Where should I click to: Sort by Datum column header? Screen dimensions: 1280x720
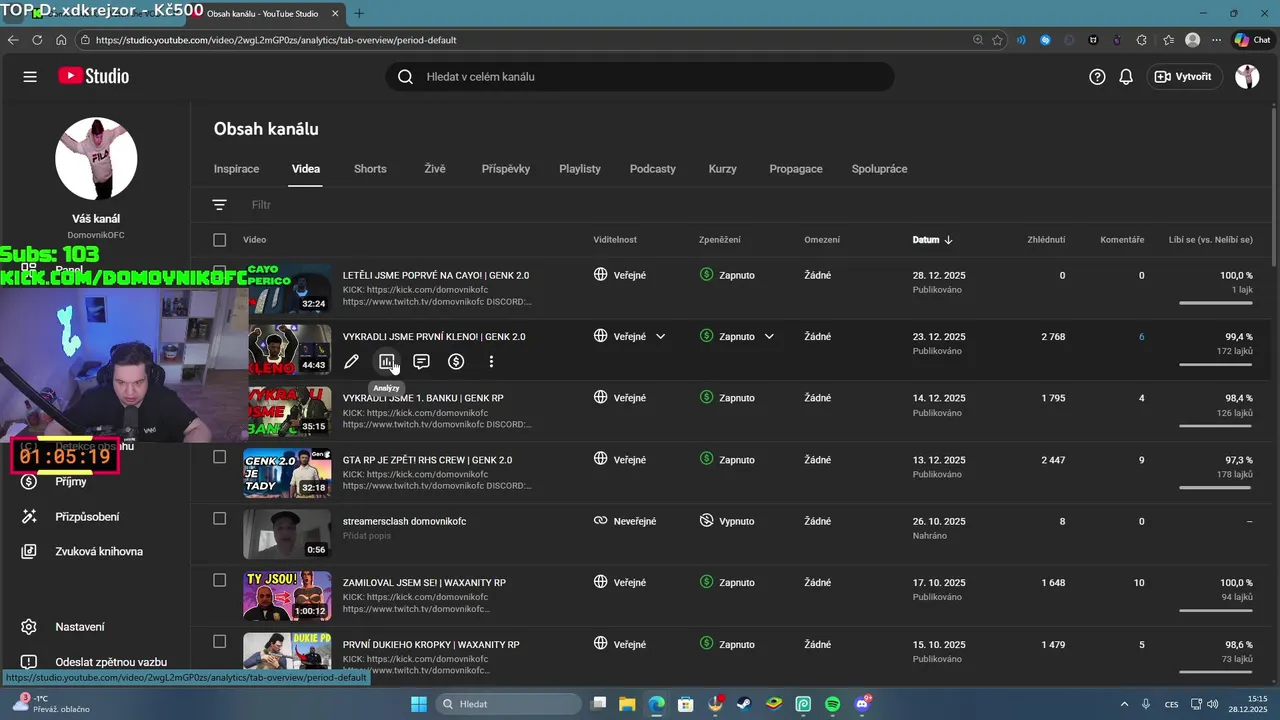(x=932, y=240)
